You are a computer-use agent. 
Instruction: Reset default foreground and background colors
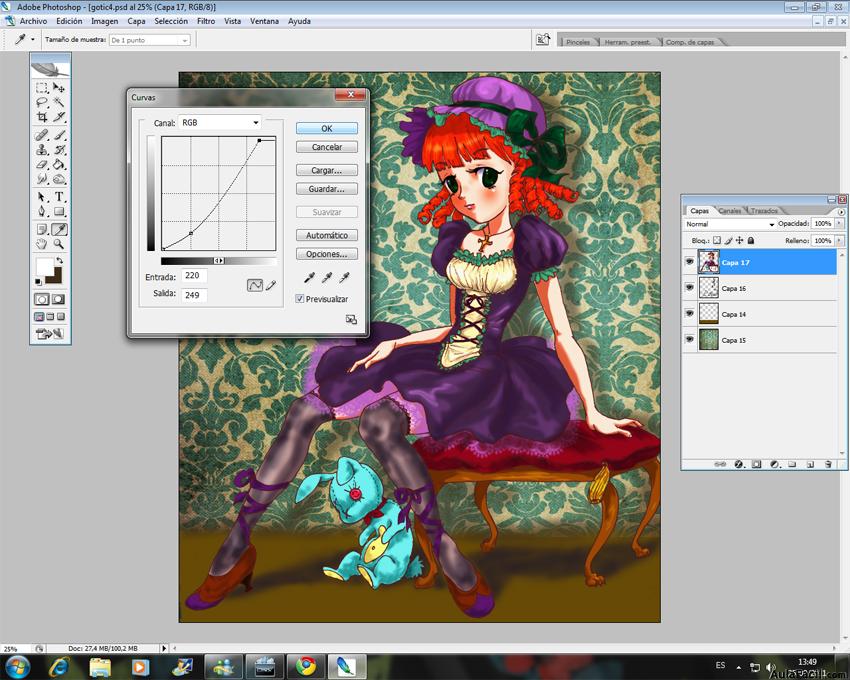(x=38, y=281)
